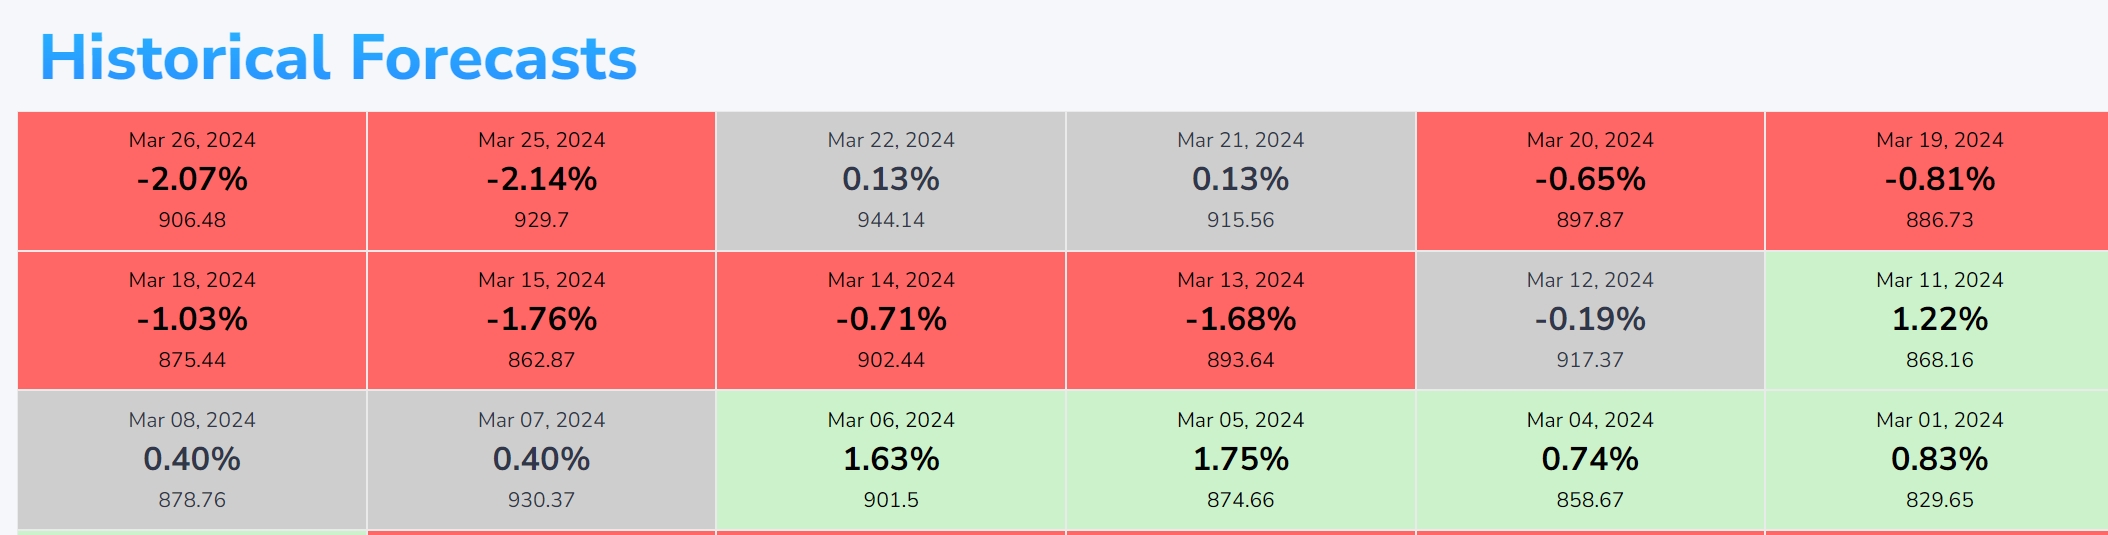Click the Mar 08, 2024 forecast tile
This screenshot has height=535, width=2108.
[192, 460]
